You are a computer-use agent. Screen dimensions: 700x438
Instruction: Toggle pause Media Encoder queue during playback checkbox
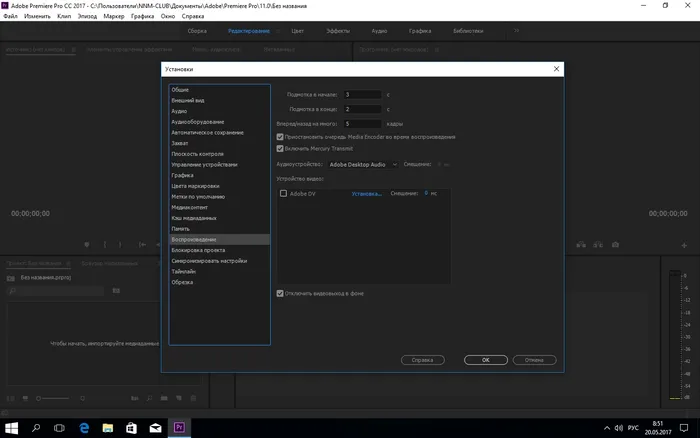click(x=280, y=137)
